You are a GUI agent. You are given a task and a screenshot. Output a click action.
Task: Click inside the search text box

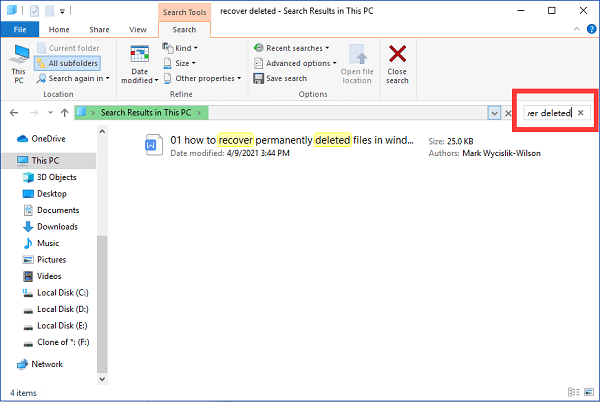click(548, 113)
